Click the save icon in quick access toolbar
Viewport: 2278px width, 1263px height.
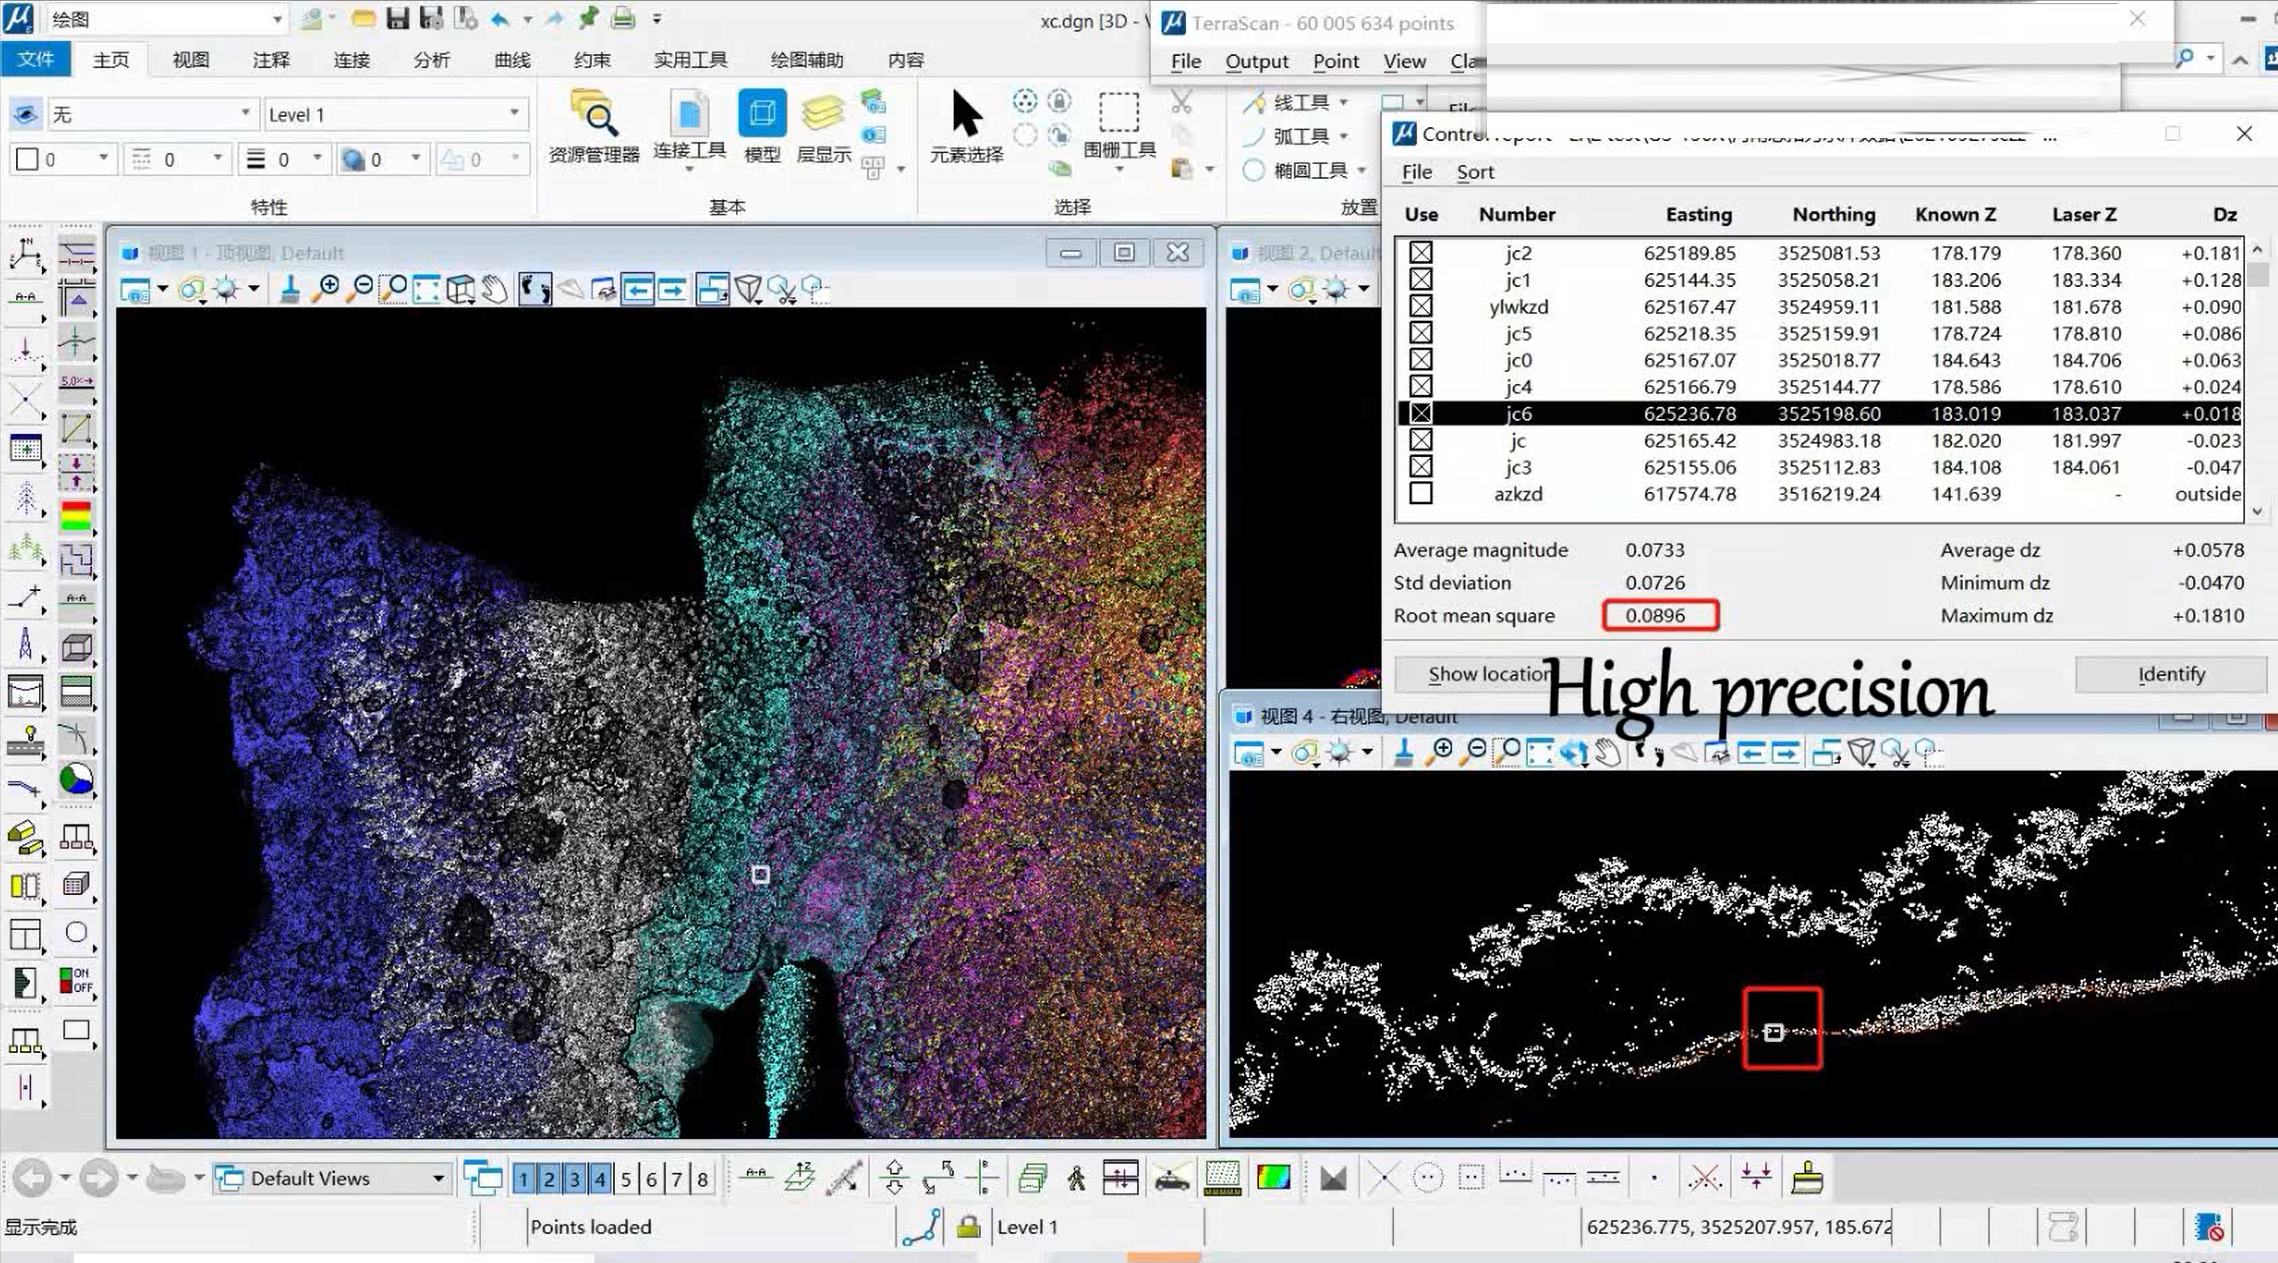tap(397, 18)
